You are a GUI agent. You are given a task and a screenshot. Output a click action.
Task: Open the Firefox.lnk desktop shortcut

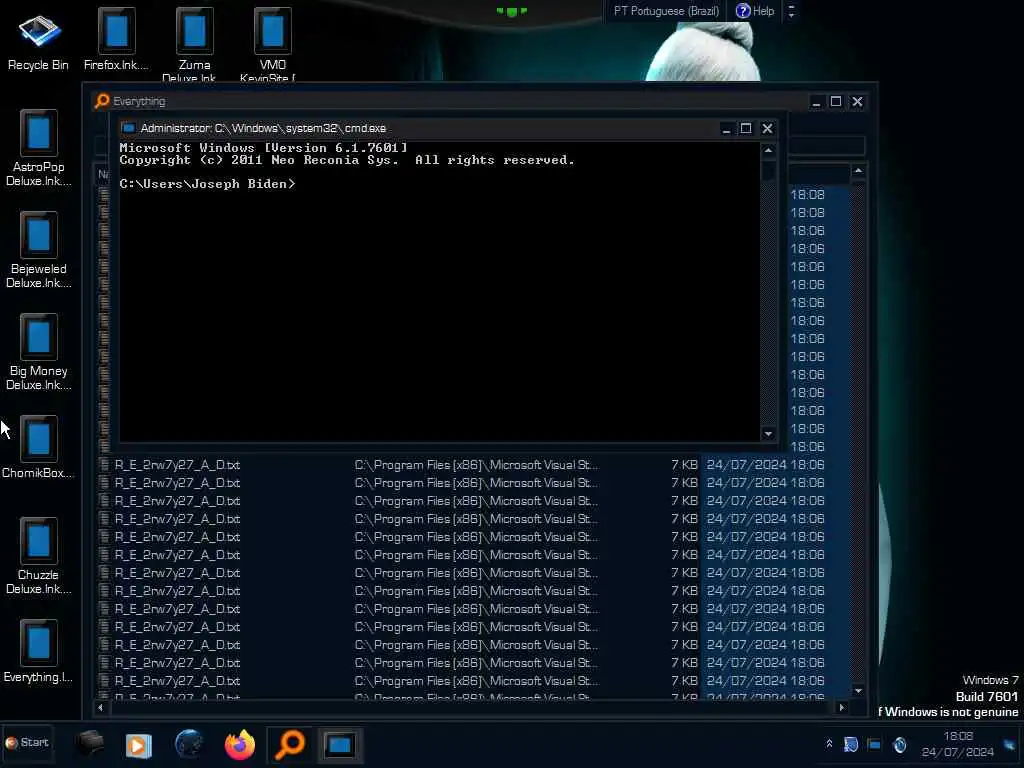tap(116, 39)
